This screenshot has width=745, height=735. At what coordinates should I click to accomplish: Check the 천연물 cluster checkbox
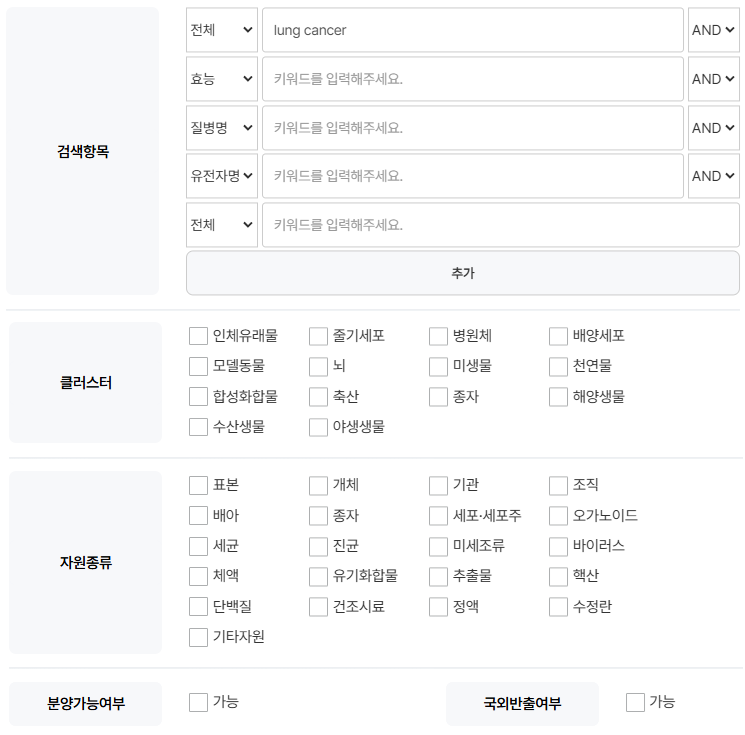click(558, 366)
